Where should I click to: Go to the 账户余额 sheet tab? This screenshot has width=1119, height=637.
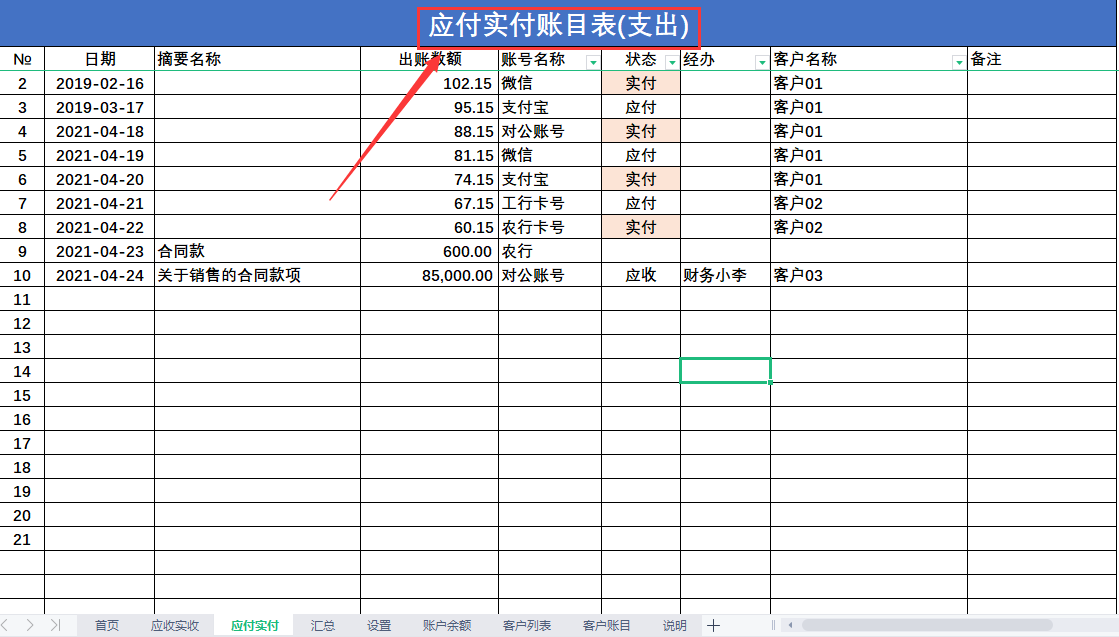(447, 626)
